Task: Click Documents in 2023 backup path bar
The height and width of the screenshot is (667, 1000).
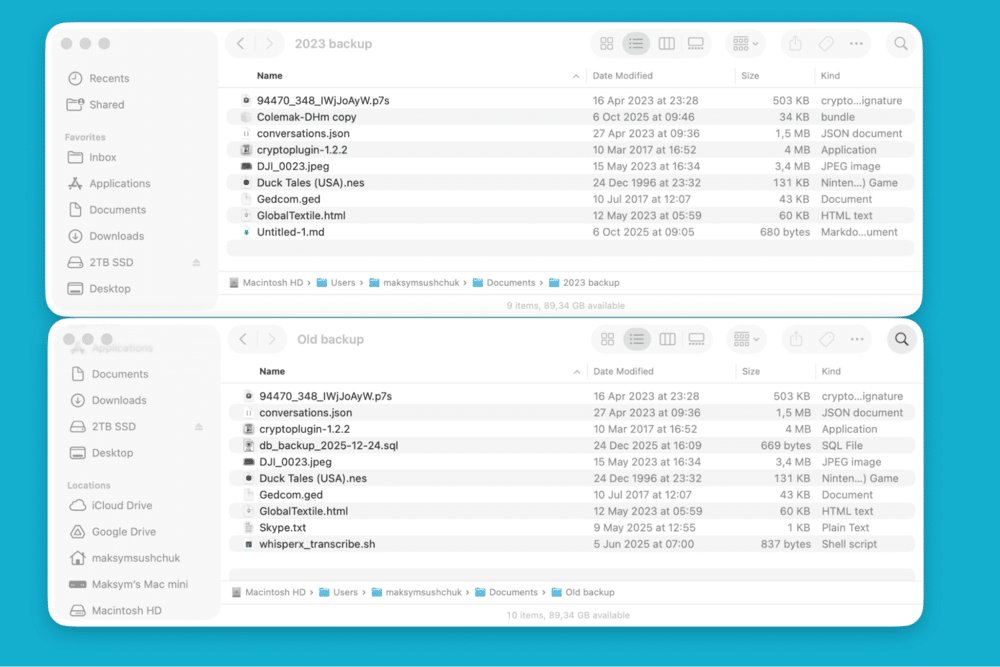Action: 504,282
